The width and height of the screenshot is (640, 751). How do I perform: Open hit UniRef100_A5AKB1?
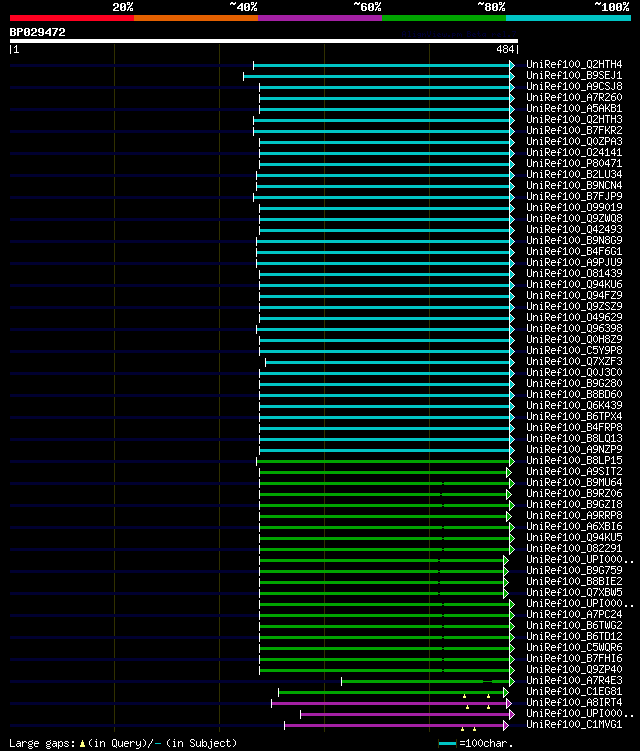click(x=574, y=108)
